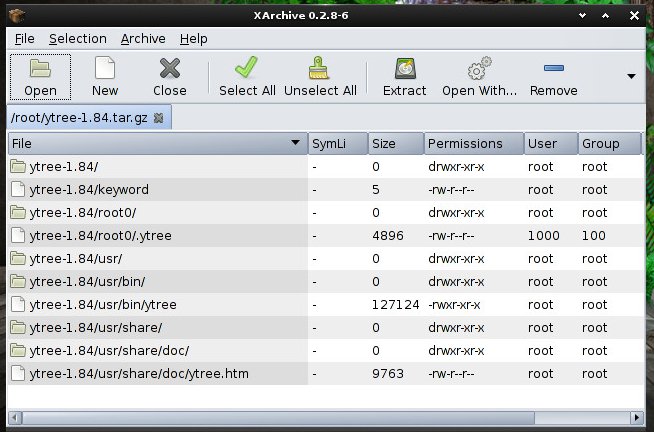Click the folder icon for ytree-1.84/root0/
654x432 pixels.
click(18, 212)
